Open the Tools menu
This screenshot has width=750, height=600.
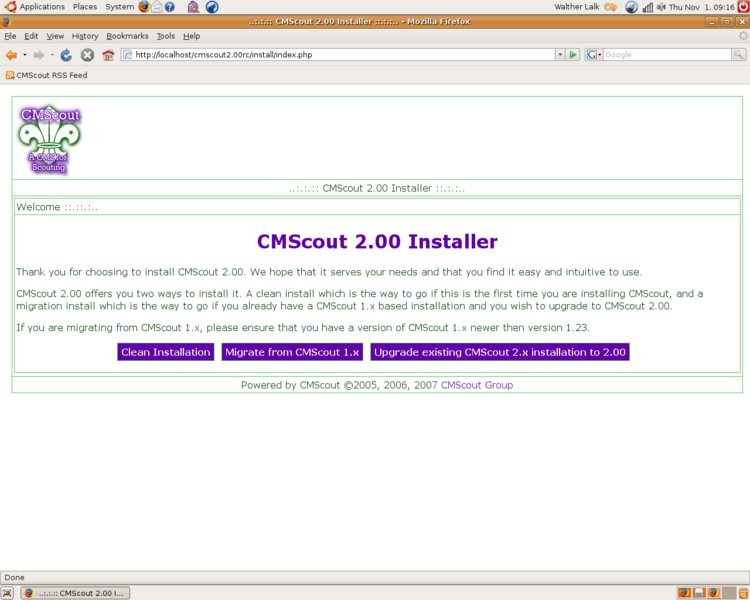[x=165, y=36]
